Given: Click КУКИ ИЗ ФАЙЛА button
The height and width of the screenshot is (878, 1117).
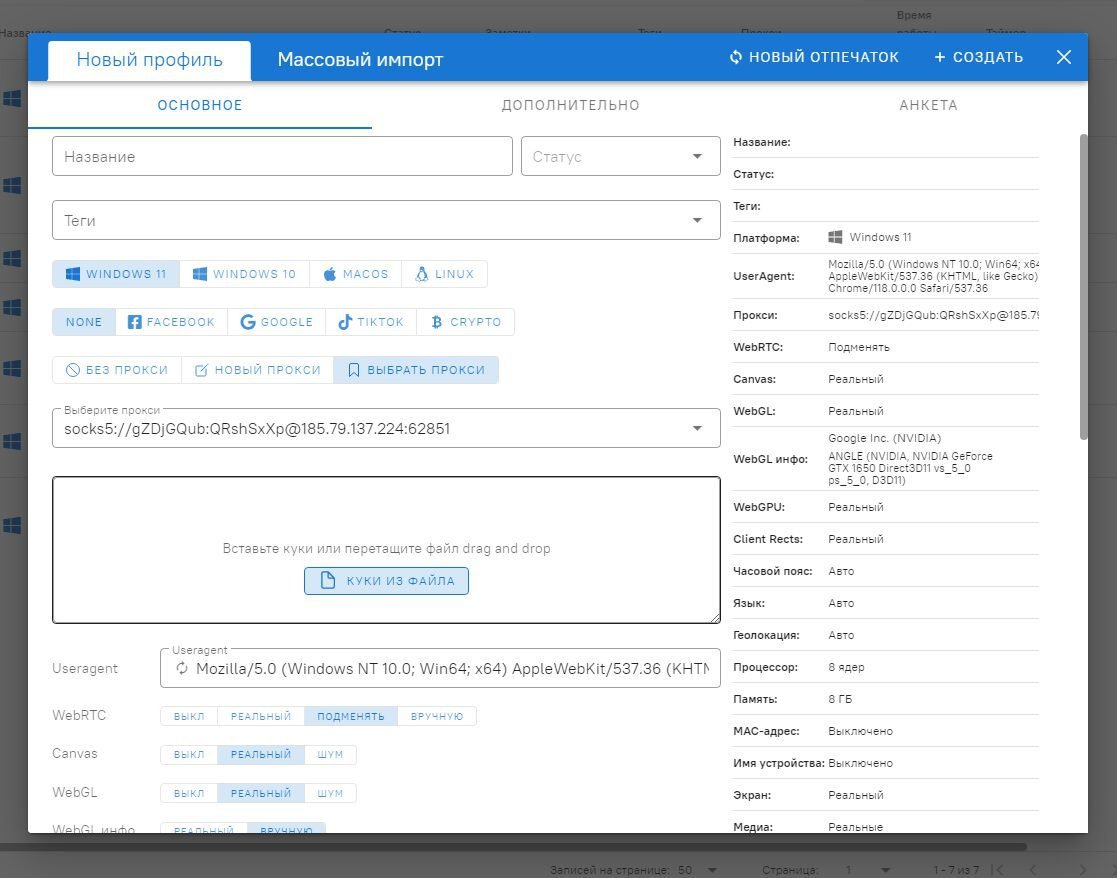Looking at the screenshot, I should coord(386,580).
